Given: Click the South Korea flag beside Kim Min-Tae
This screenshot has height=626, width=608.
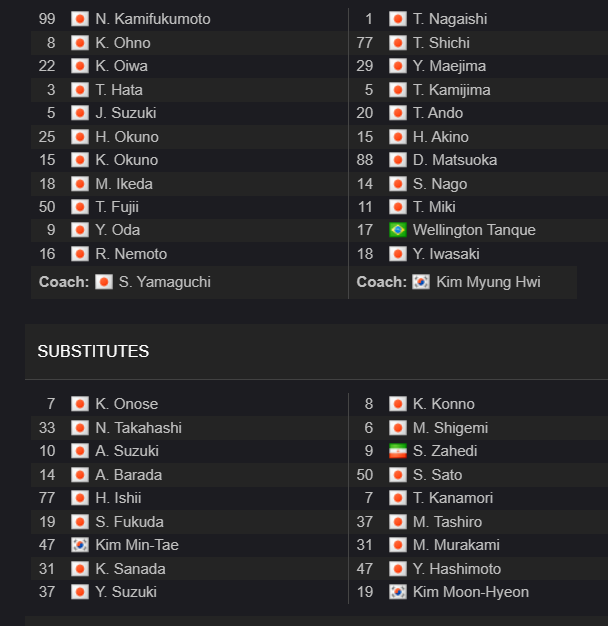Looking at the screenshot, I should pyautogui.click(x=80, y=545).
